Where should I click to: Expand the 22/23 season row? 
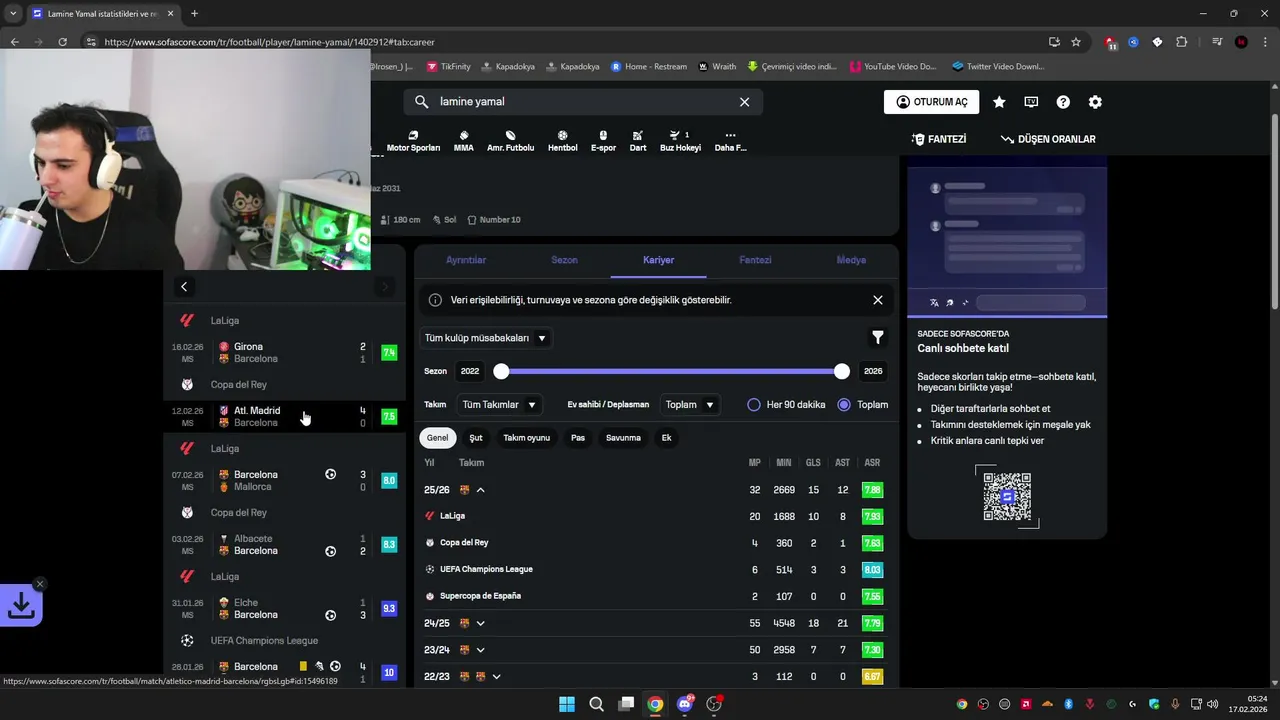pos(496,677)
